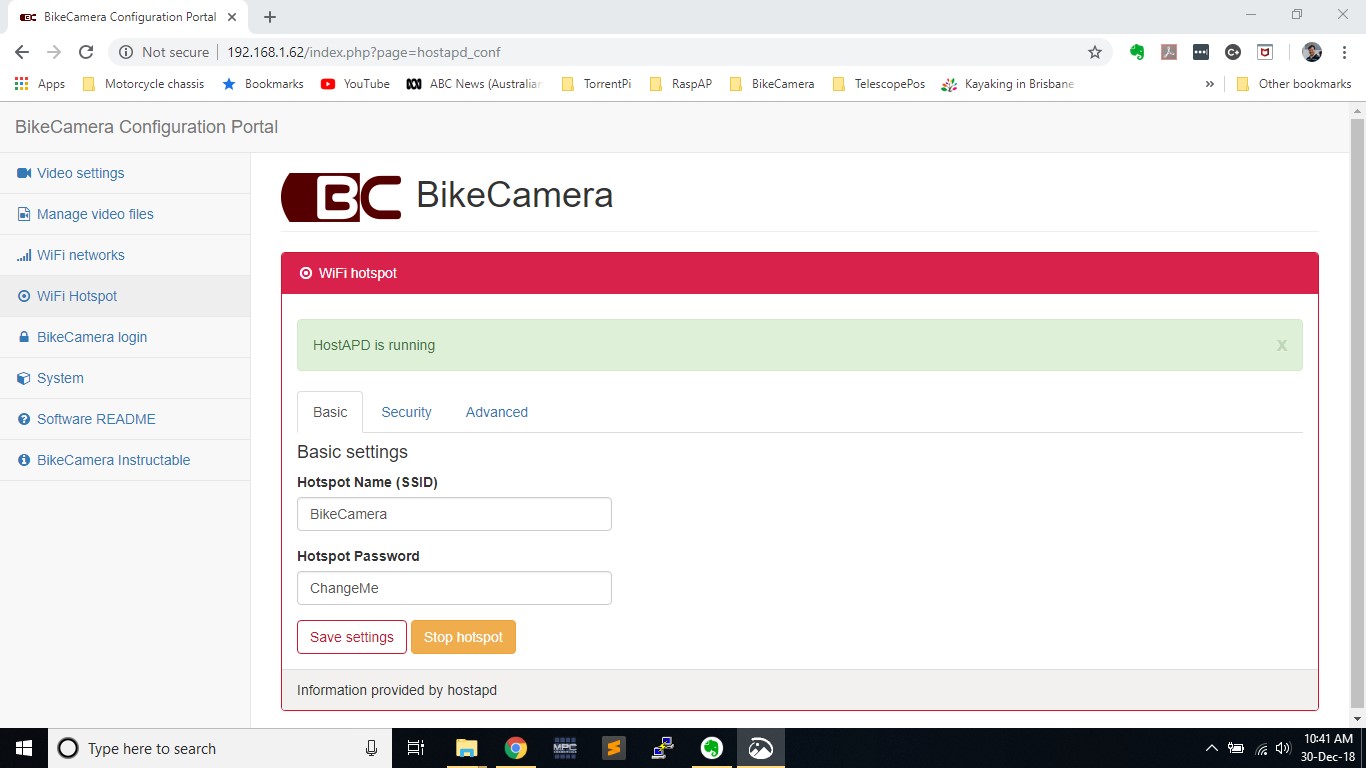This screenshot has height=768, width=1366.
Task: Open Evernote from the taskbar
Action: click(x=712, y=748)
